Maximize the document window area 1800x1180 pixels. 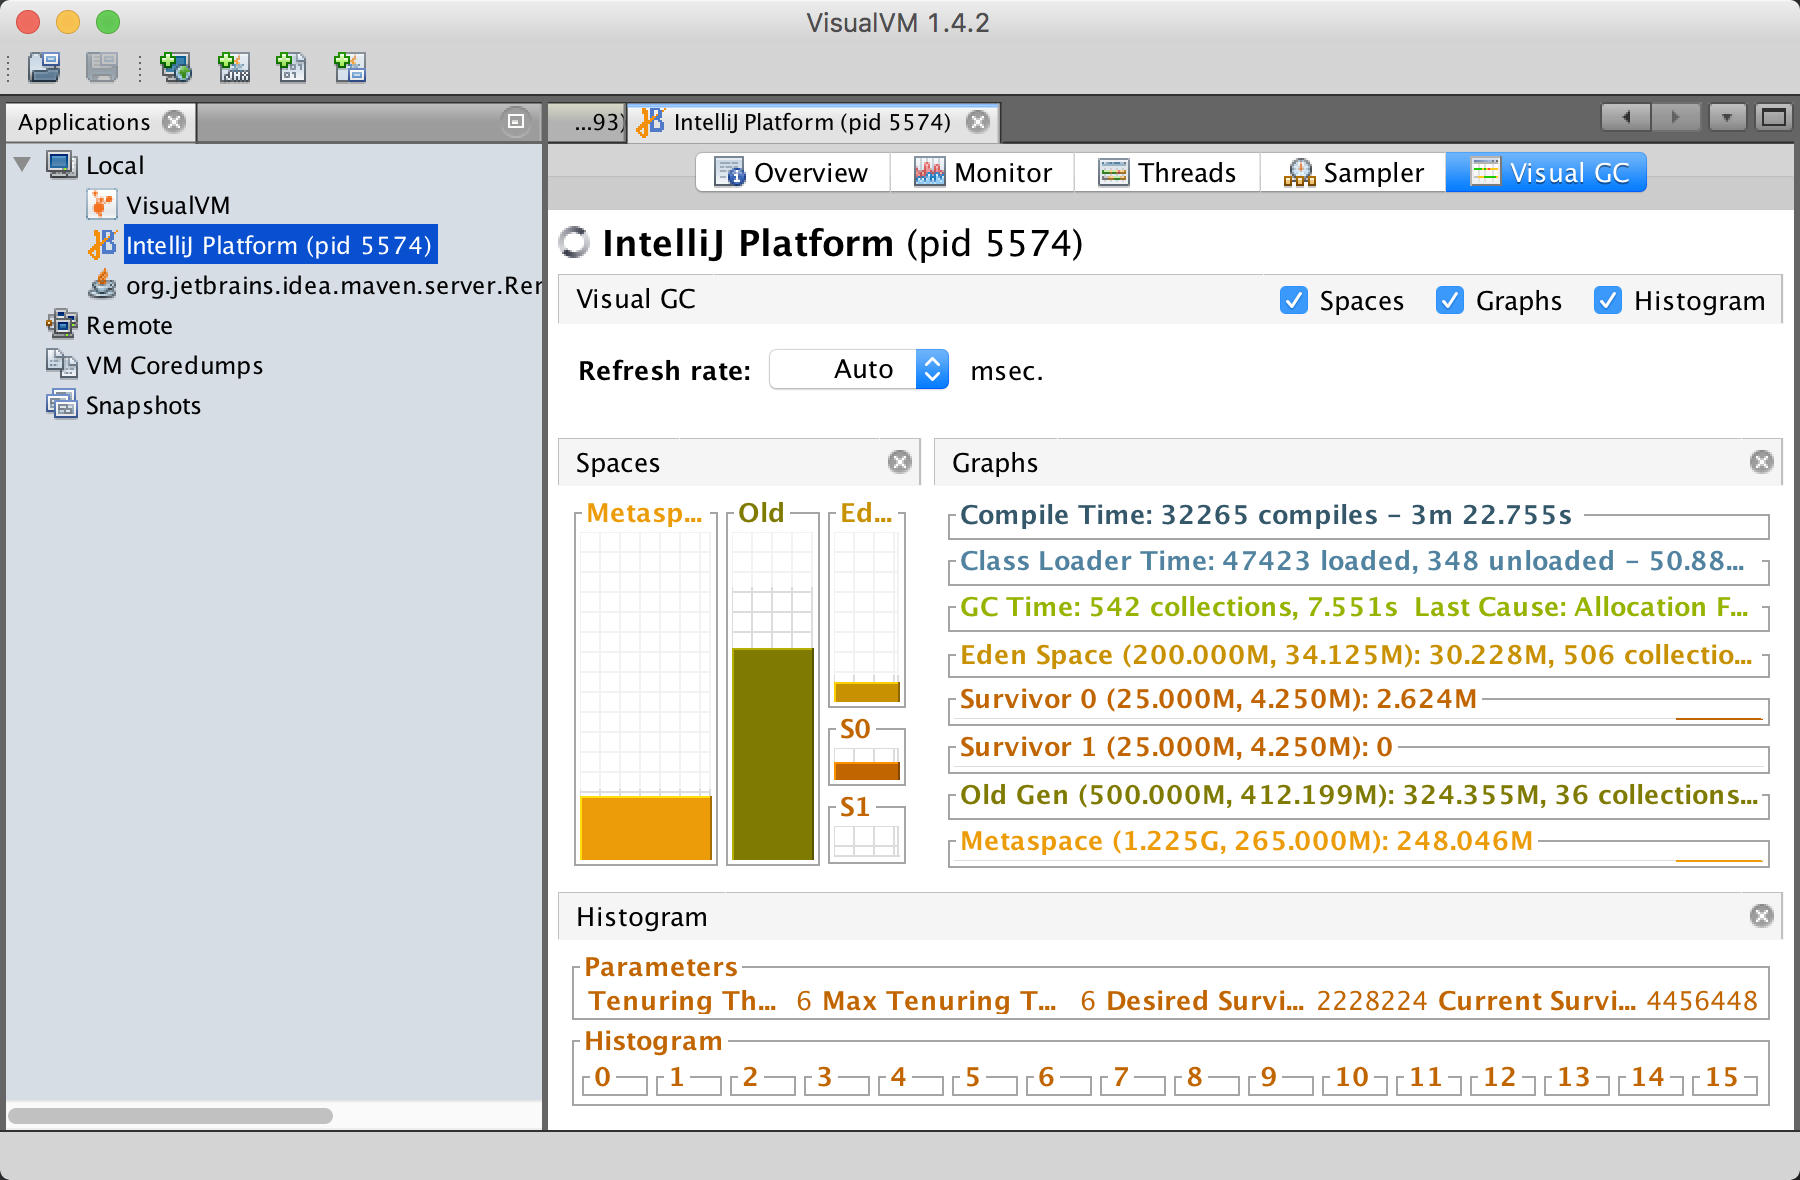[1774, 118]
